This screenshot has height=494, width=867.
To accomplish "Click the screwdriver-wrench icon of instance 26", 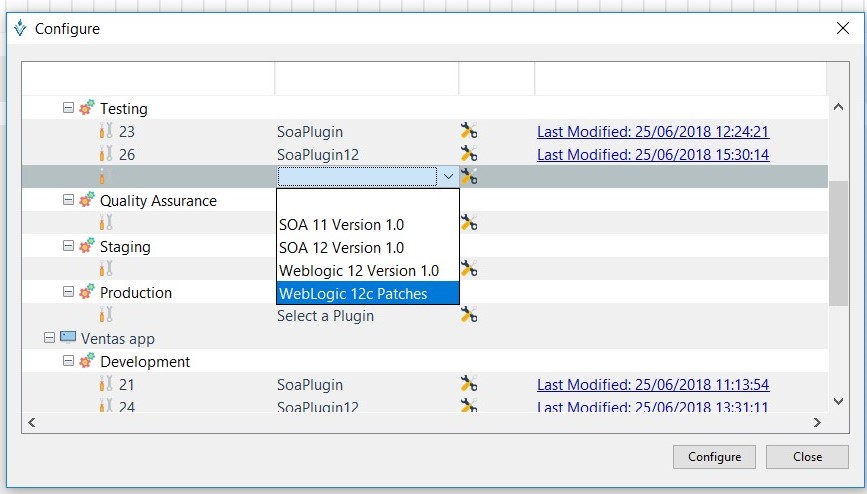I will [106, 154].
